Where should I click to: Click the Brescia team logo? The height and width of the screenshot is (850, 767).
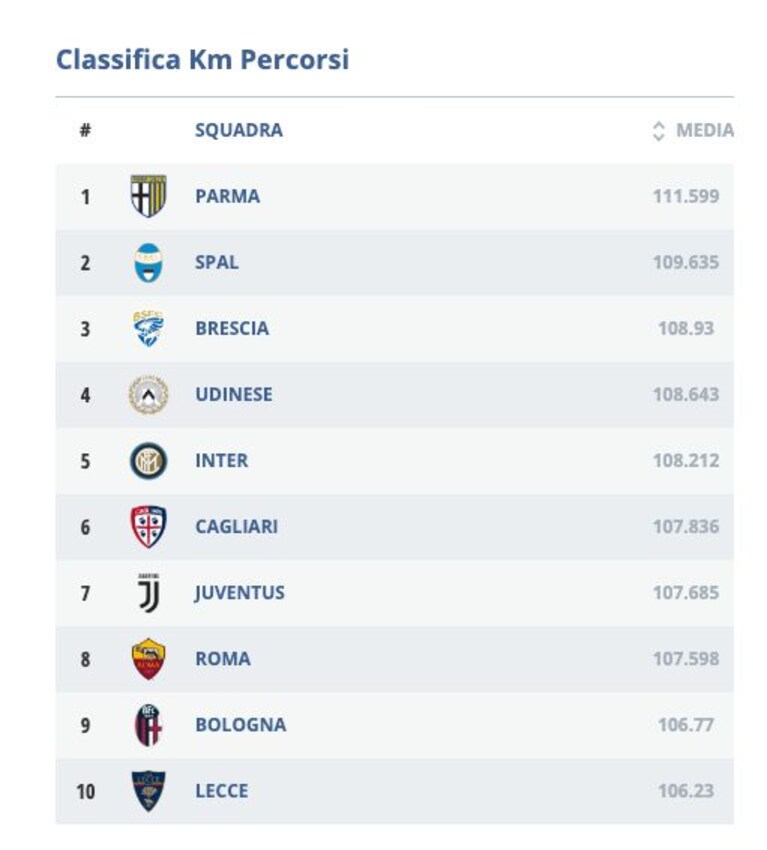tap(148, 329)
